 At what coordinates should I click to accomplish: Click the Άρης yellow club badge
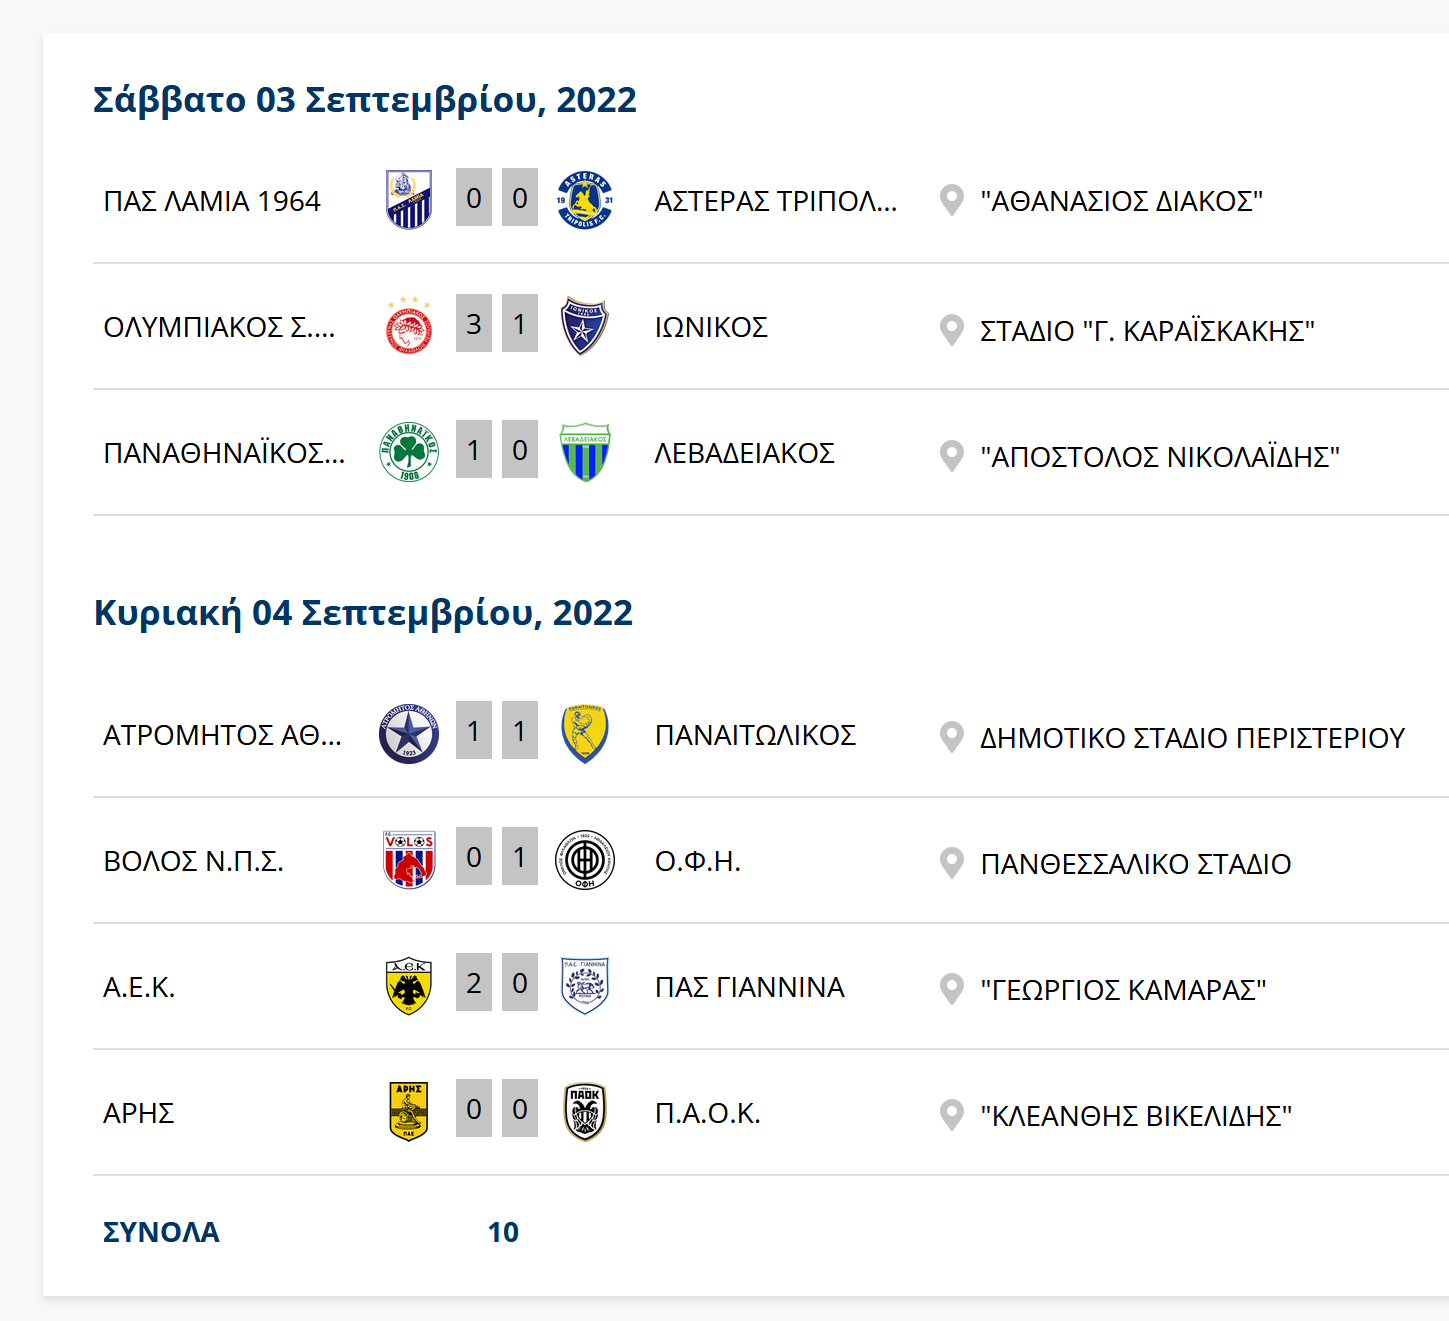point(409,1111)
